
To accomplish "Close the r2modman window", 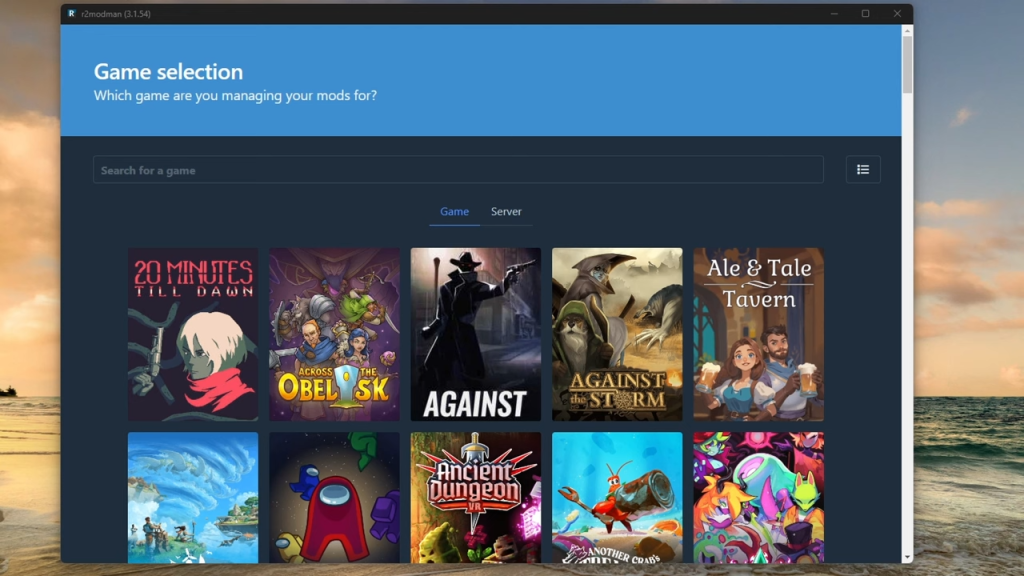I will (x=897, y=14).
